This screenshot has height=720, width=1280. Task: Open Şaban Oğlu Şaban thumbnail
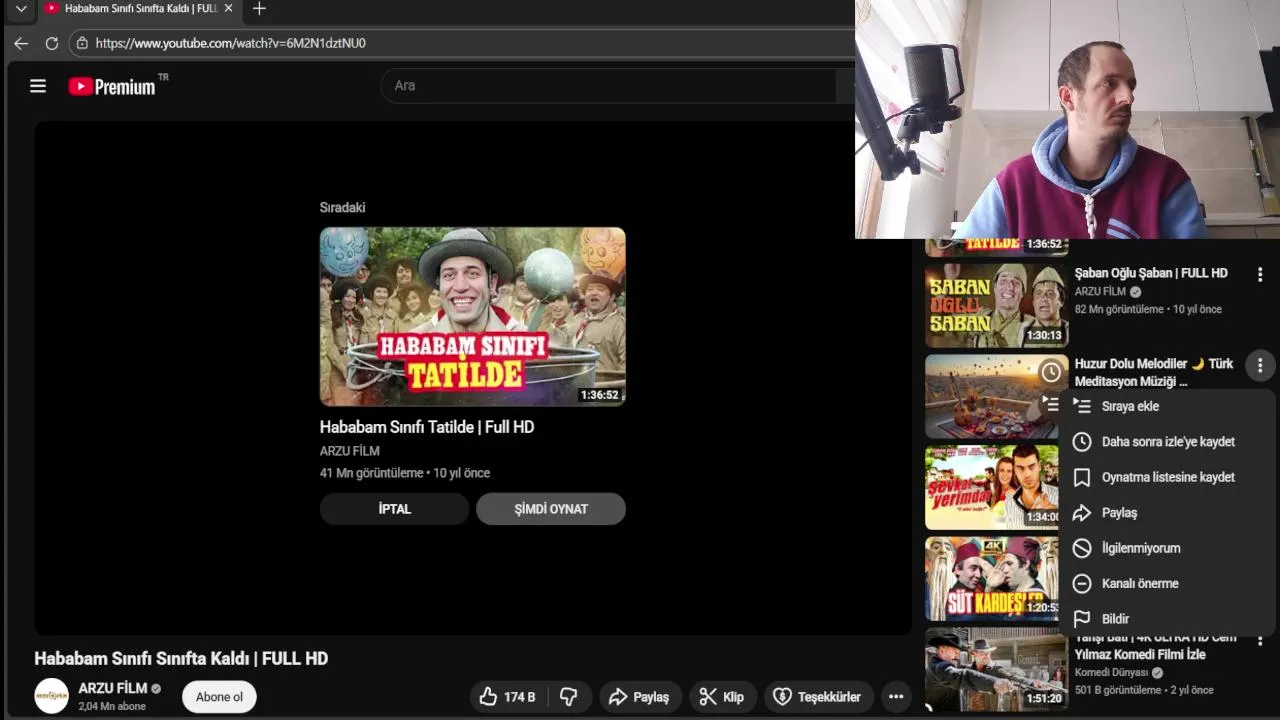pos(996,304)
